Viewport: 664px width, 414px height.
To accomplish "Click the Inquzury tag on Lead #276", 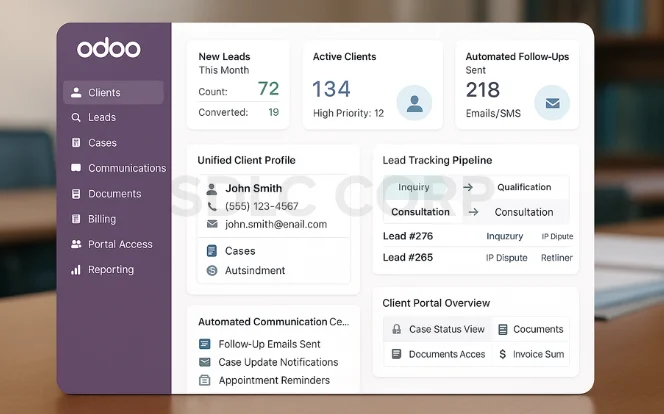I will click(x=504, y=236).
